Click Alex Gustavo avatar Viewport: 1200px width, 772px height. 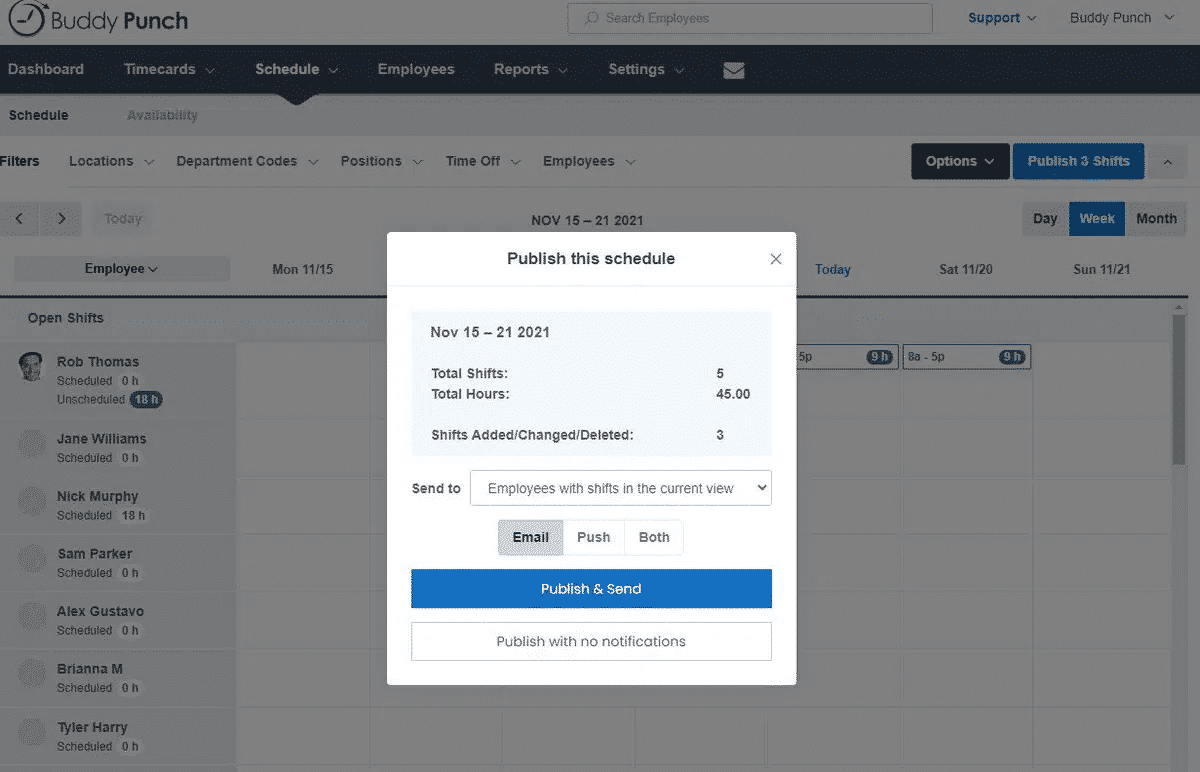click(x=32, y=616)
